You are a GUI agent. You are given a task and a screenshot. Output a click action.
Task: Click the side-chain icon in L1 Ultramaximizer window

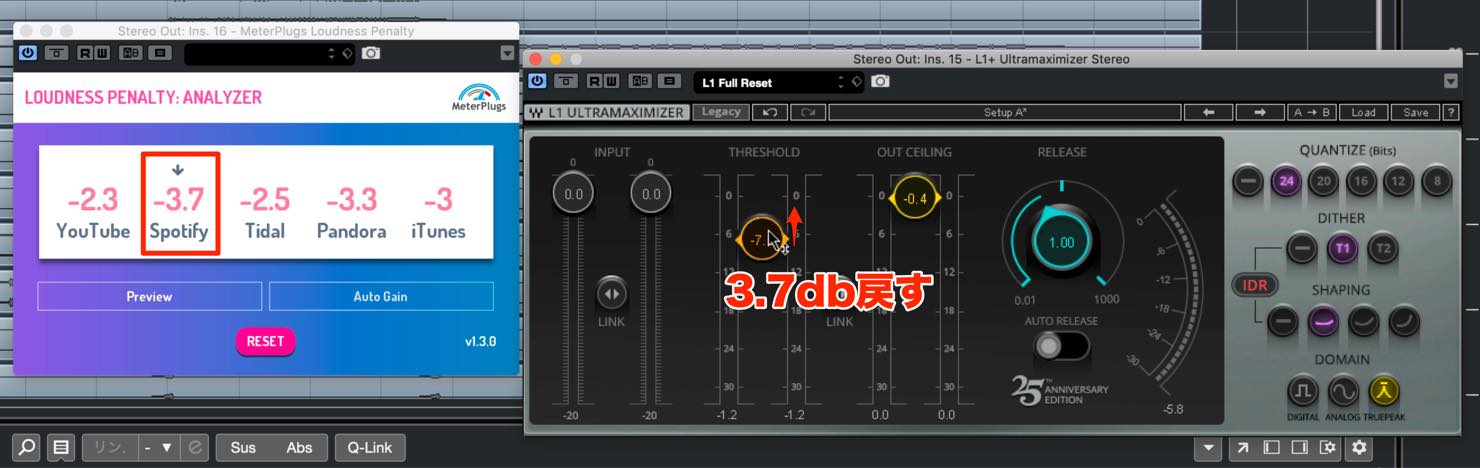coord(671,82)
